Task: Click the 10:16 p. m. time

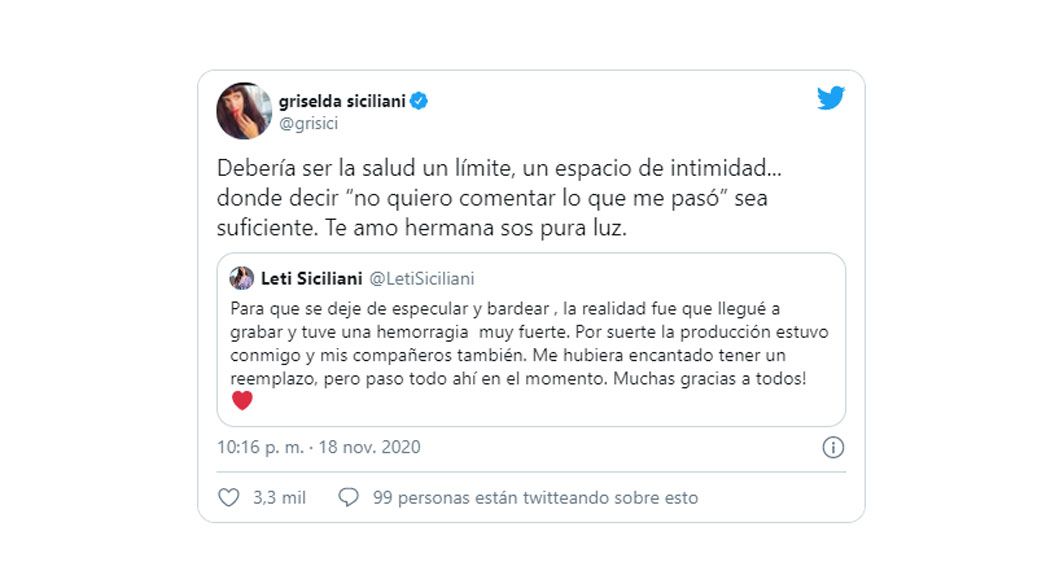Action: [260, 447]
